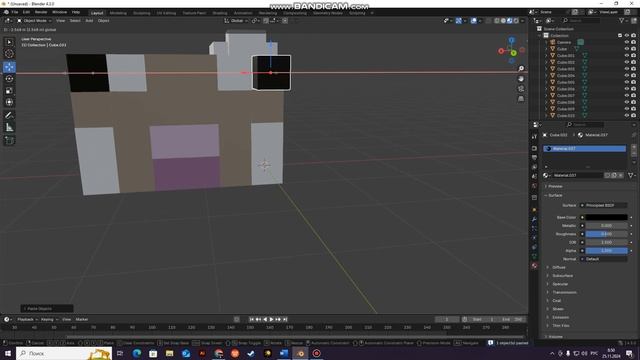Choose the Add Cube tool
Viewport: 640px width, 360px height.
(9, 140)
